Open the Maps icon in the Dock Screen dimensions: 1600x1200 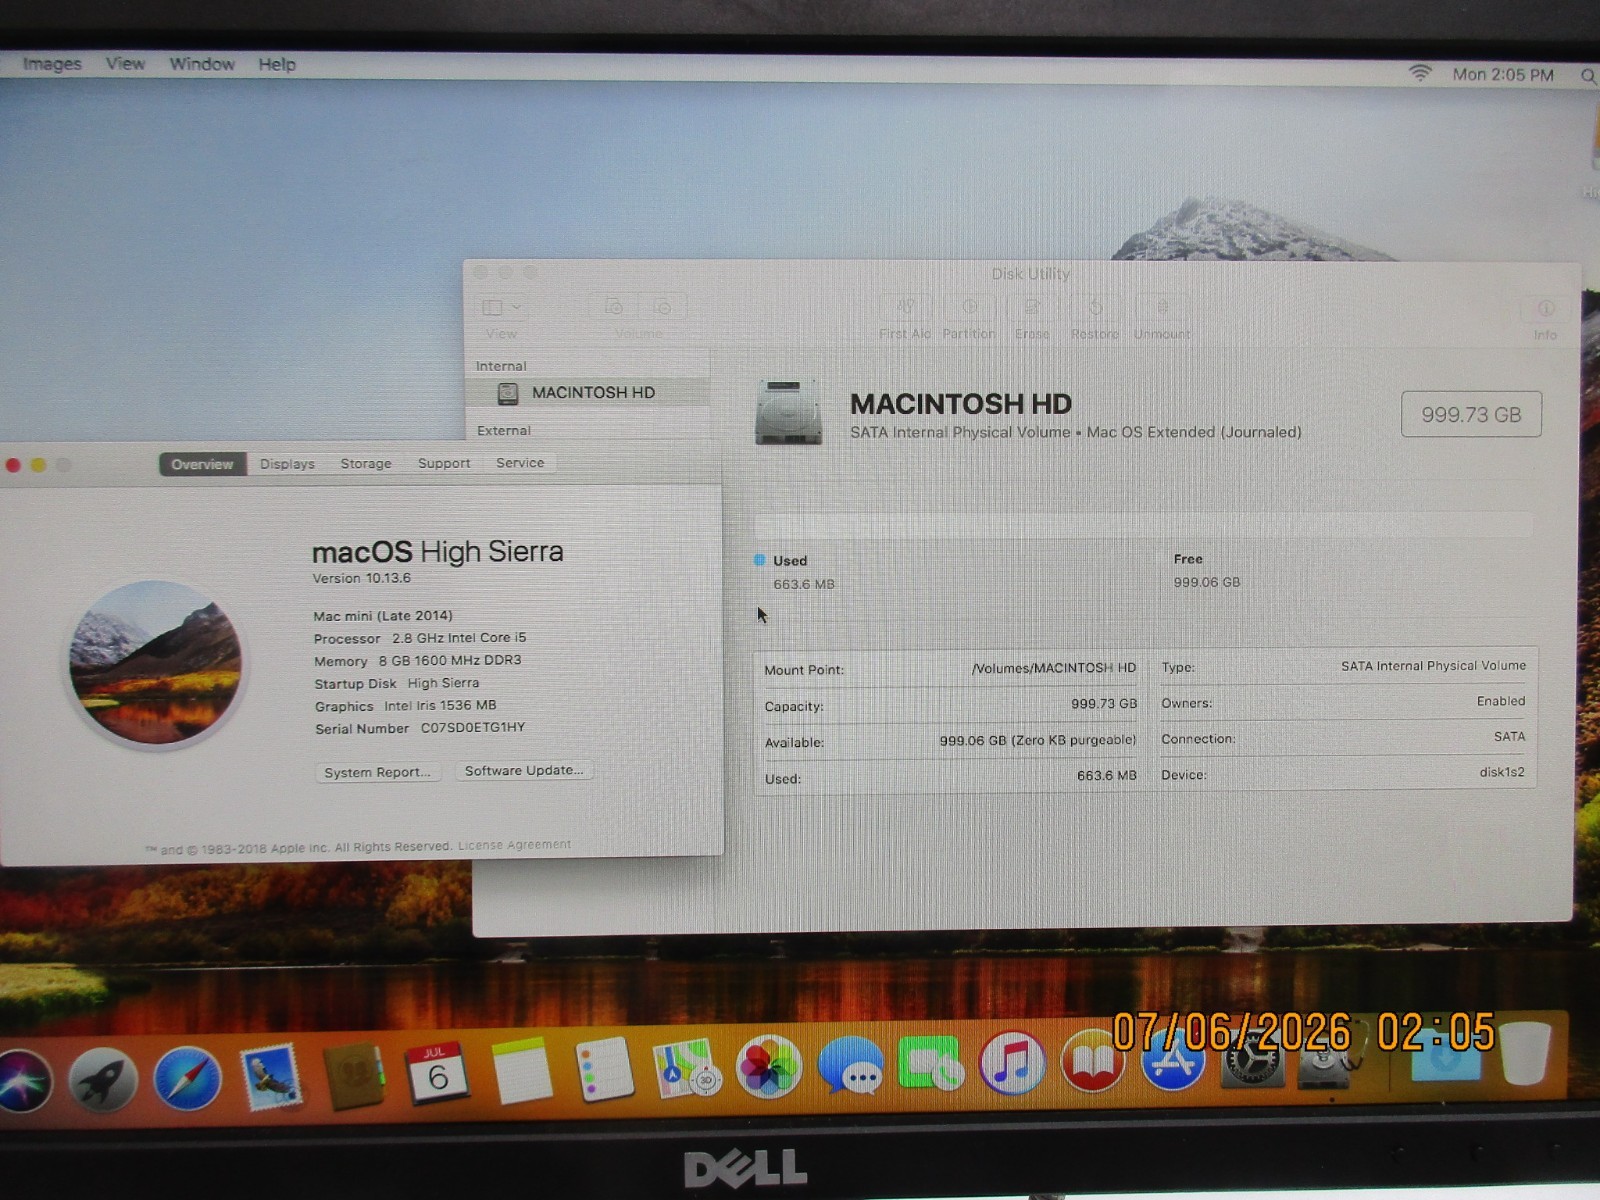686,1068
